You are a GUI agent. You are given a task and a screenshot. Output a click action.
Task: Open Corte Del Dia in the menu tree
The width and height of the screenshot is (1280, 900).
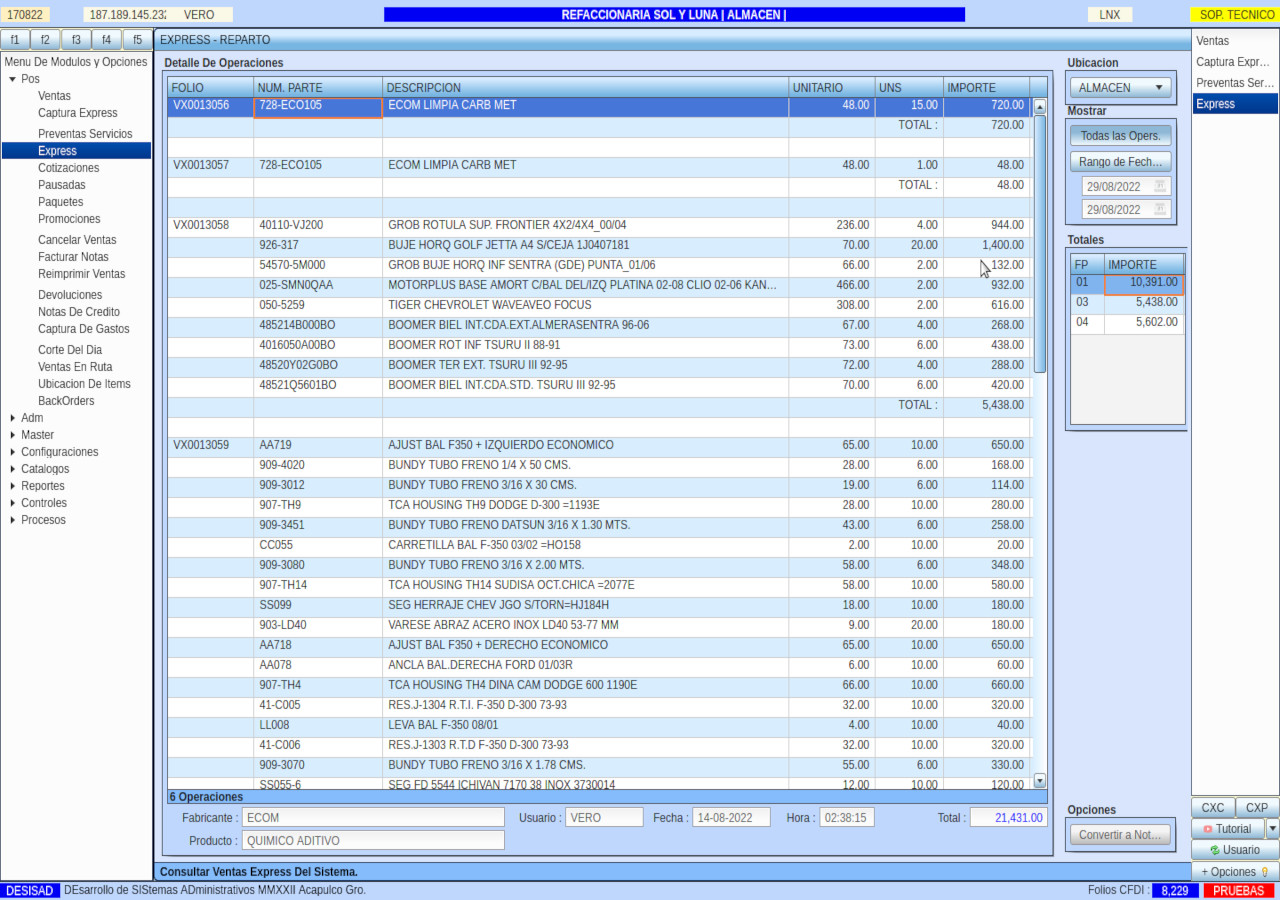(70, 350)
